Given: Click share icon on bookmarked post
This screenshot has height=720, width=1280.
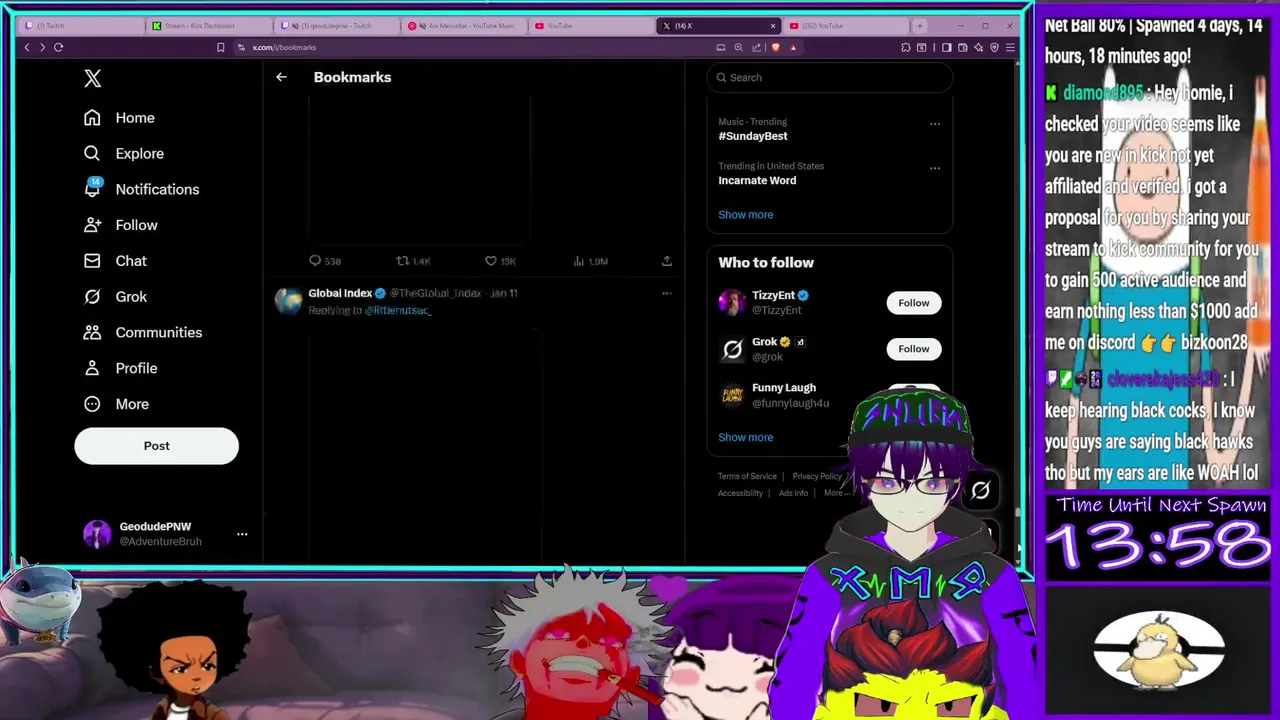Looking at the screenshot, I should [x=667, y=261].
